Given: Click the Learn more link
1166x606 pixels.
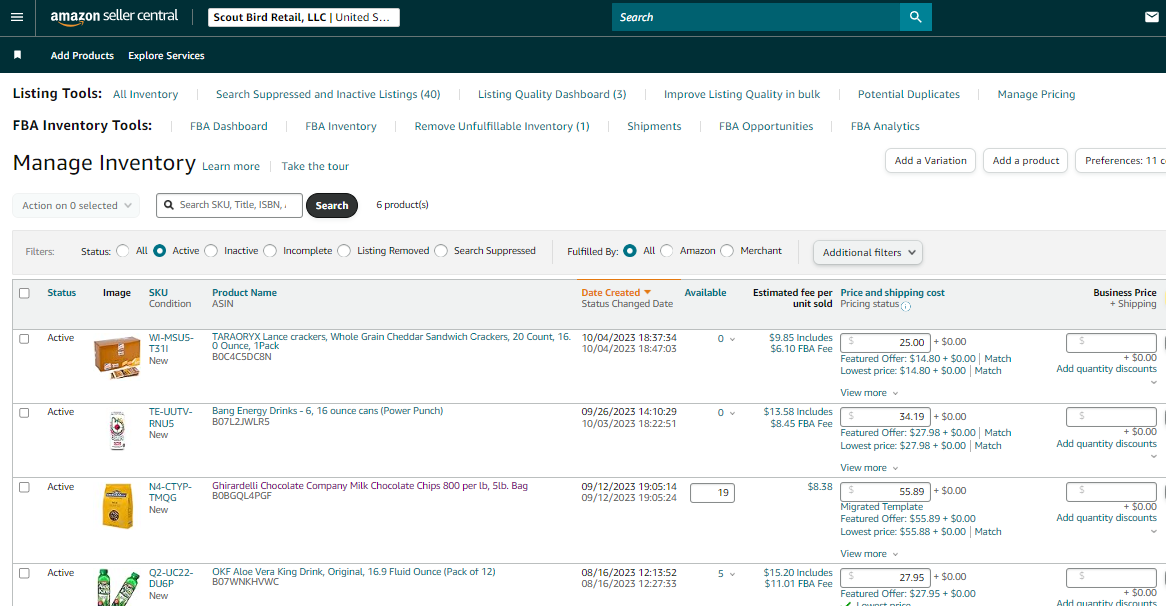Looking at the screenshot, I should tap(231, 166).
